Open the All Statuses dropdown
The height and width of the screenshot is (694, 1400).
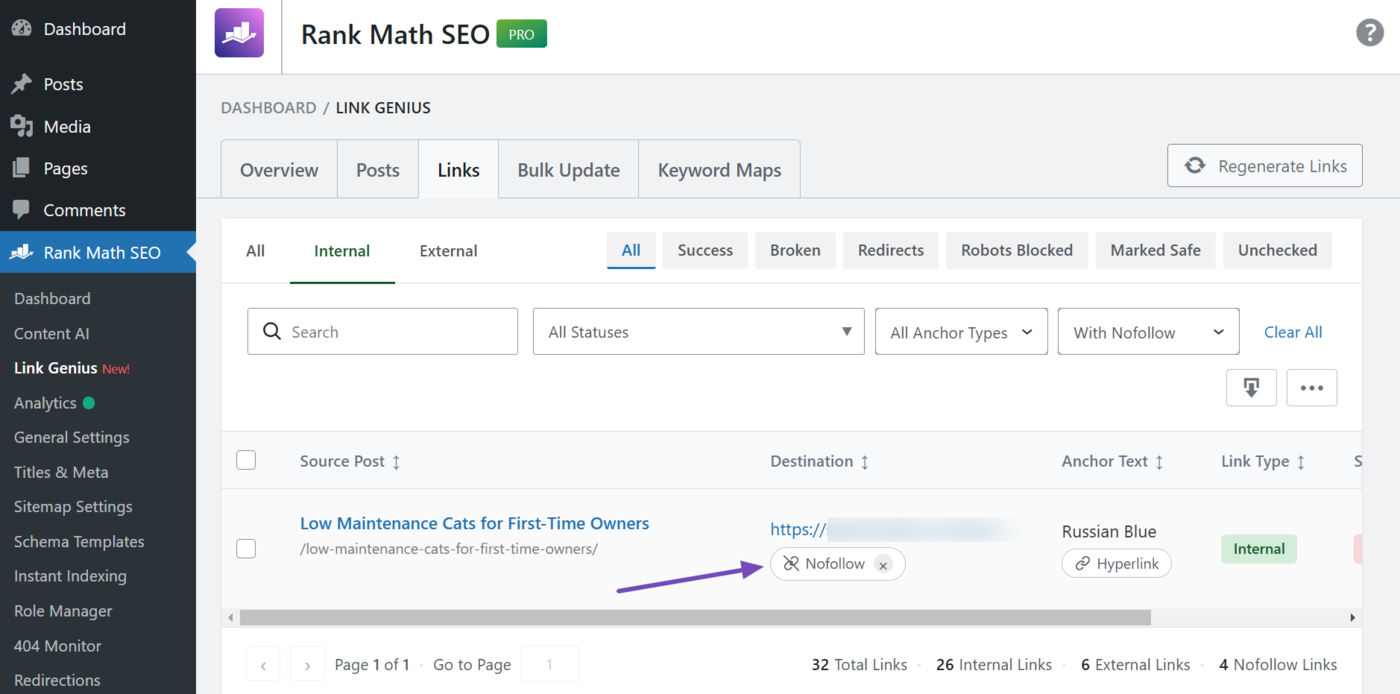[x=698, y=332]
